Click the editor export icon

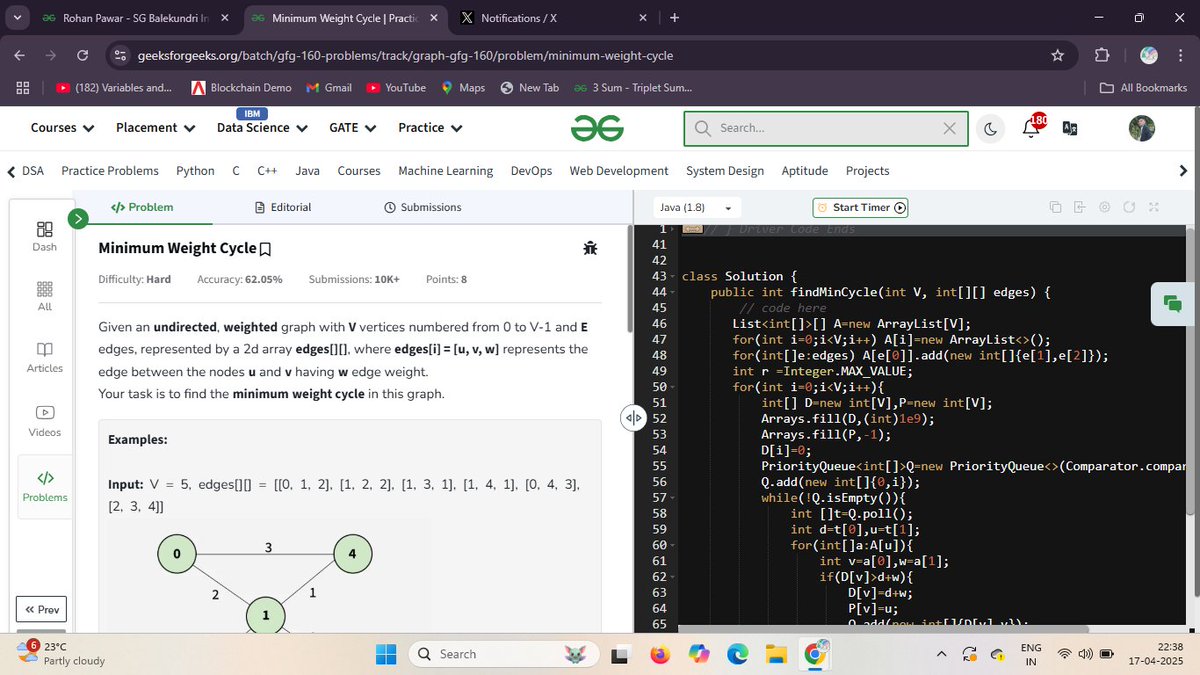click(x=1079, y=207)
